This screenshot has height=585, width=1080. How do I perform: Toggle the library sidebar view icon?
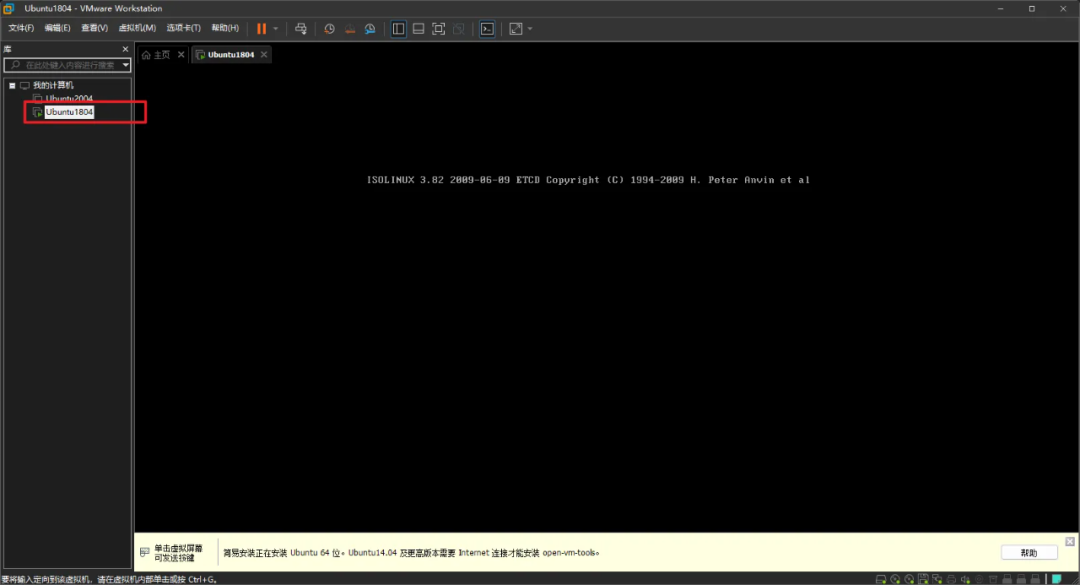398,28
